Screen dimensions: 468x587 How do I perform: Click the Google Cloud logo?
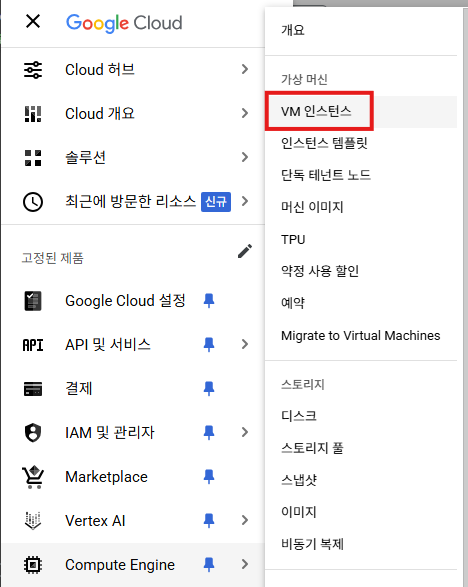(124, 23)
